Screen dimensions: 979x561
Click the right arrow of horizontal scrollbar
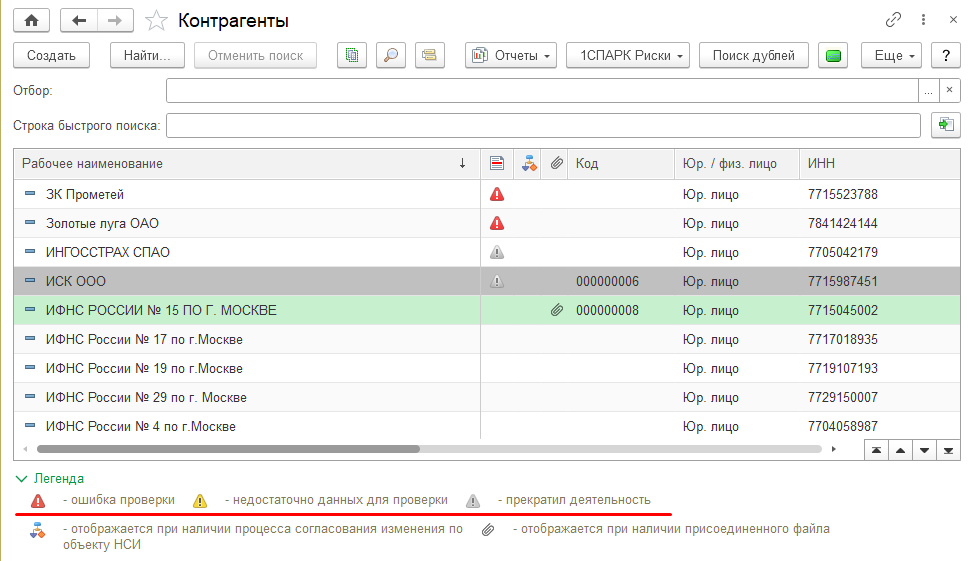point(834,449)
